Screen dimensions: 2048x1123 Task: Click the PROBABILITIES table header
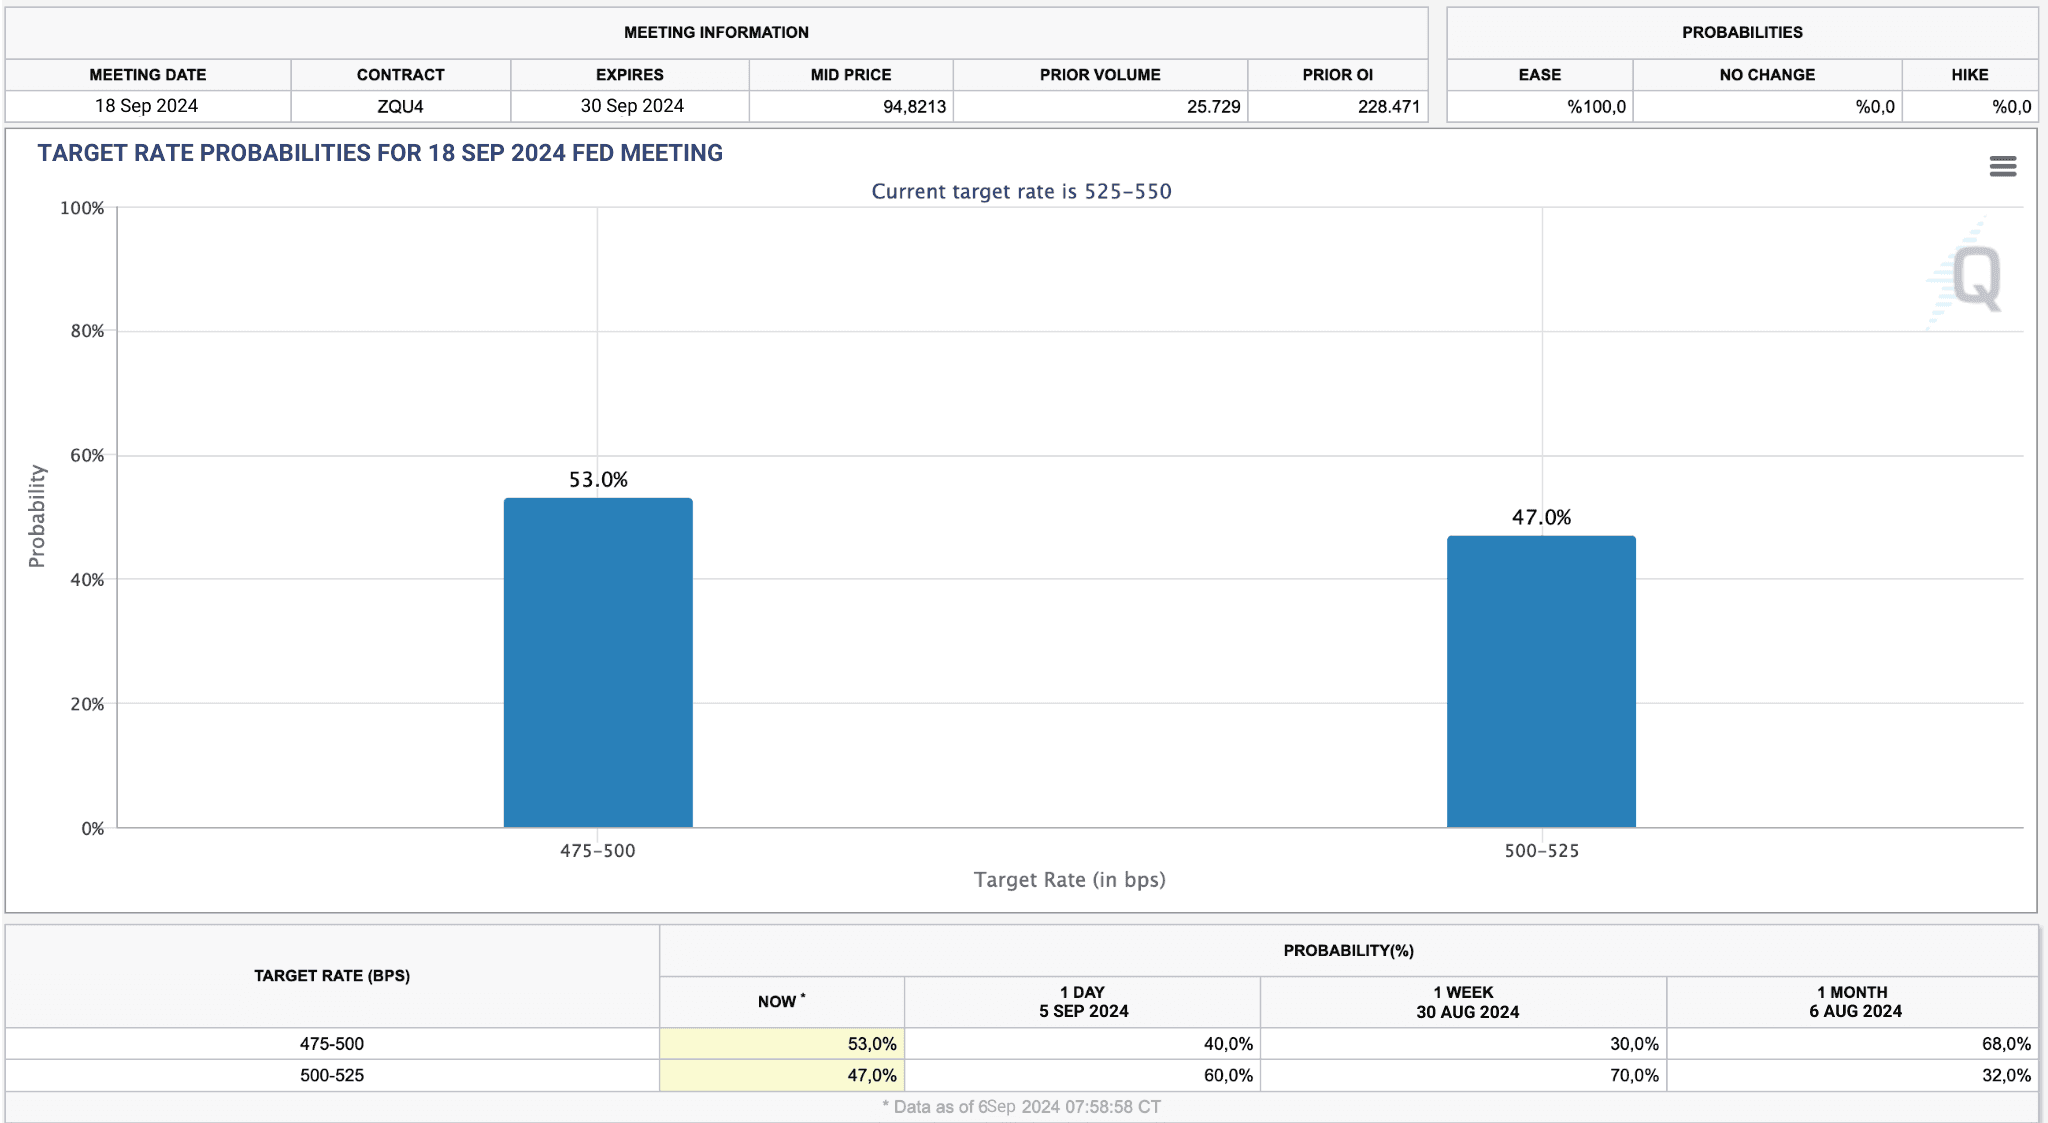pos(1742,33)
